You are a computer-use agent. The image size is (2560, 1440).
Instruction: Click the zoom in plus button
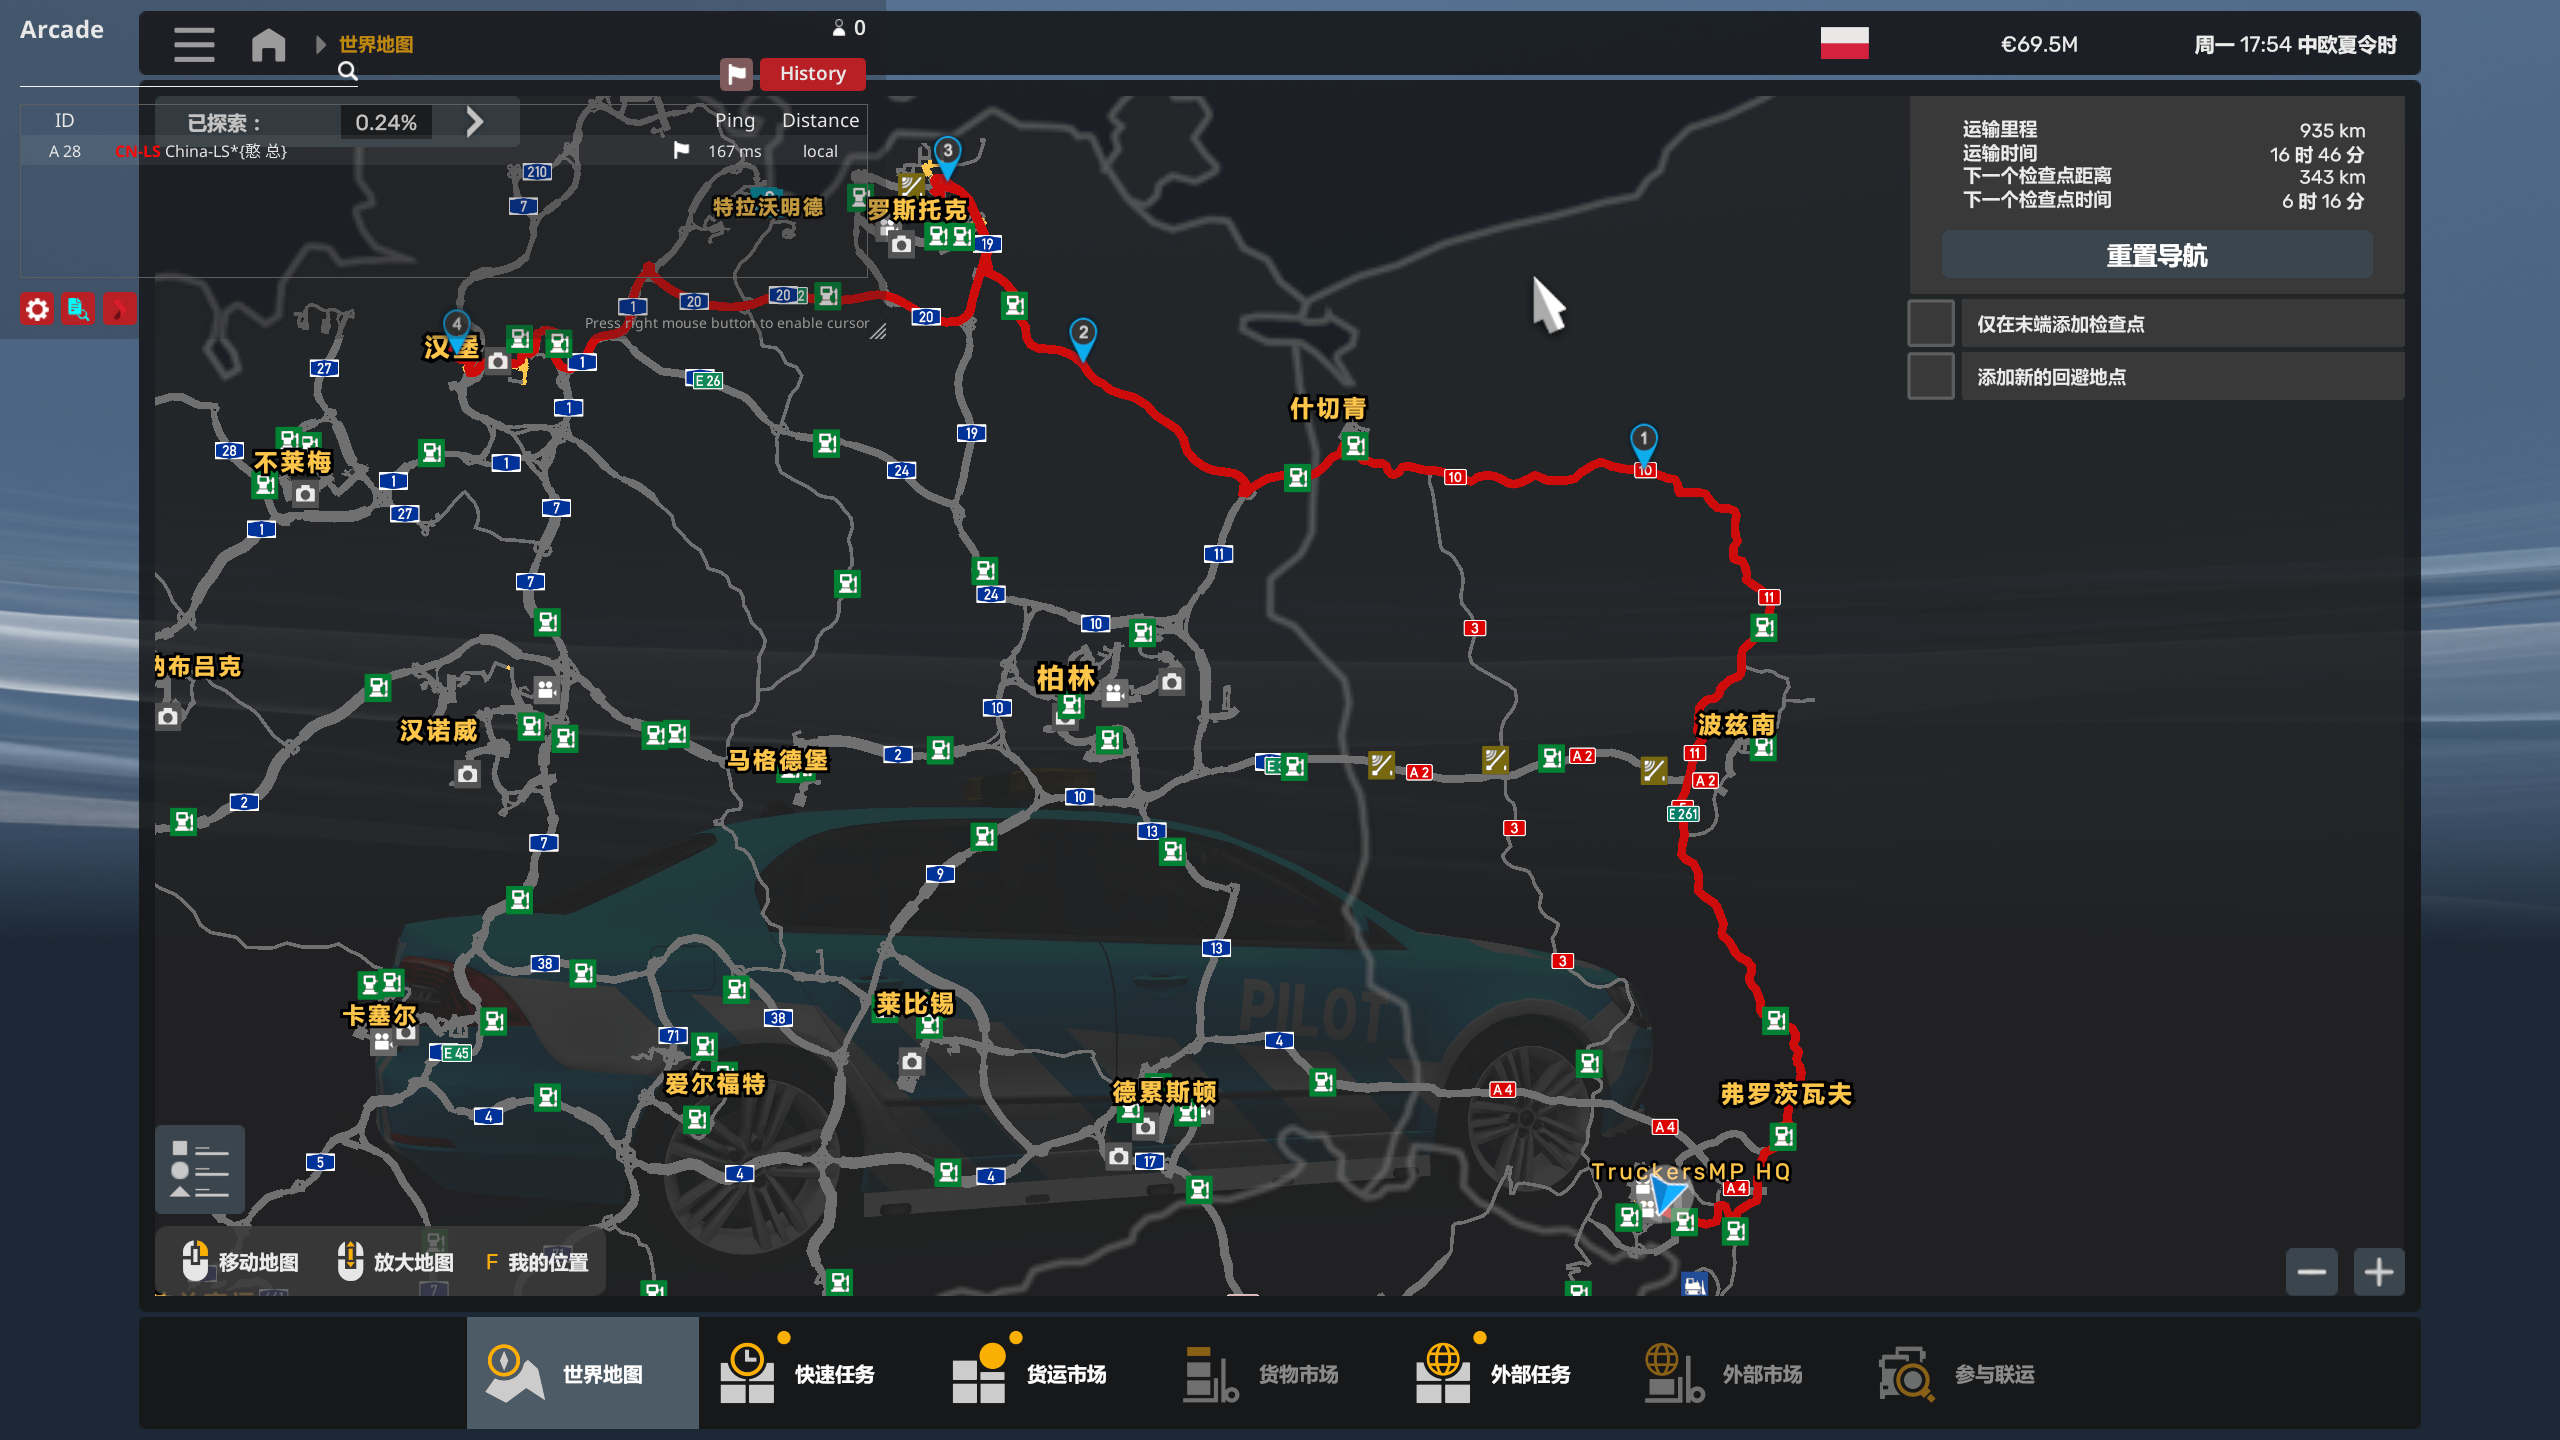(x=2378, y=1272)
